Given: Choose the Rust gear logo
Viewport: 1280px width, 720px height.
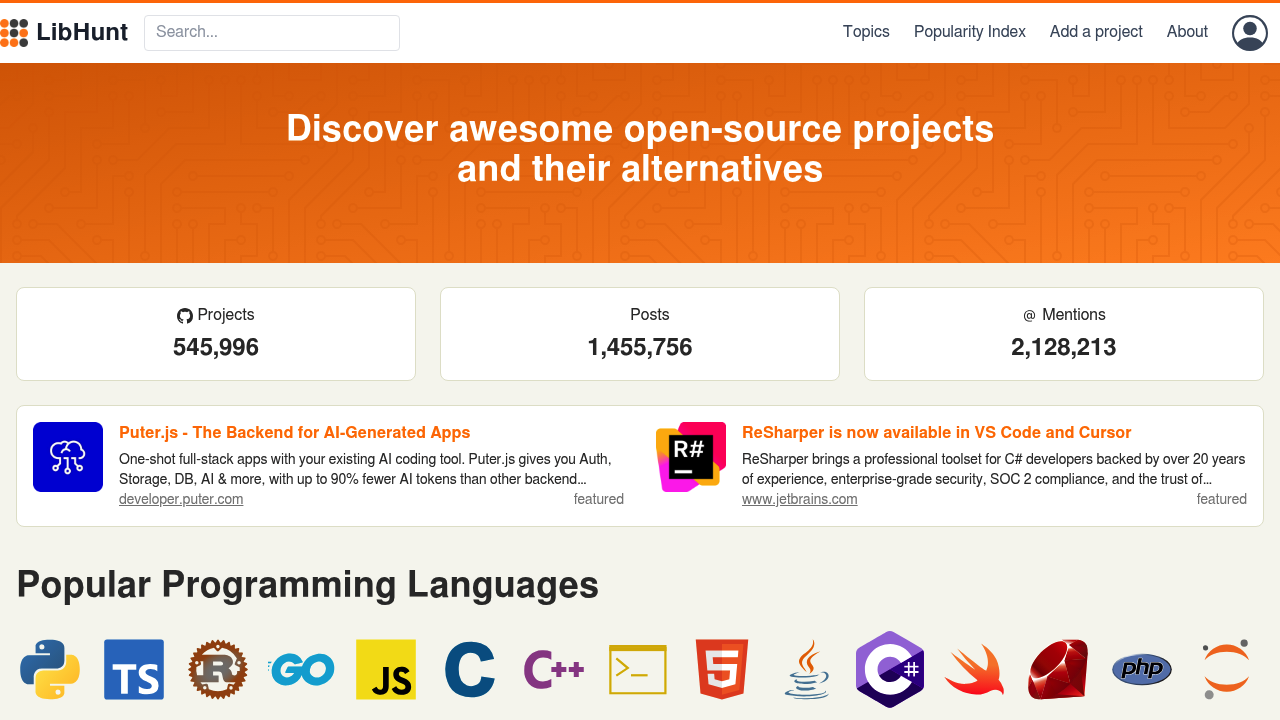Looking at the screenshot, I should (218, 669).
